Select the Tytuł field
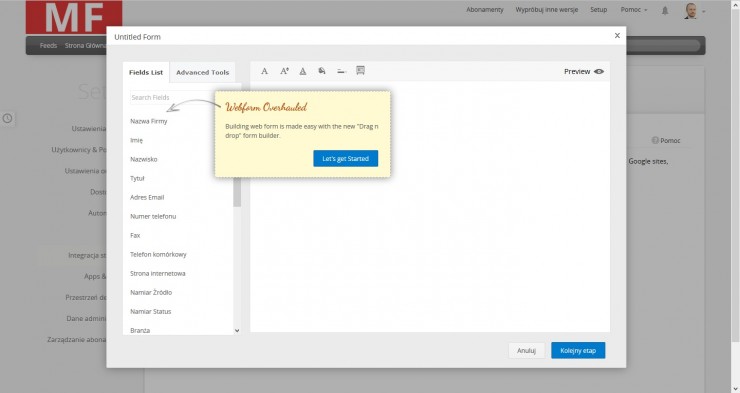This screenshot has height=393, width=740. click(137, 178)
